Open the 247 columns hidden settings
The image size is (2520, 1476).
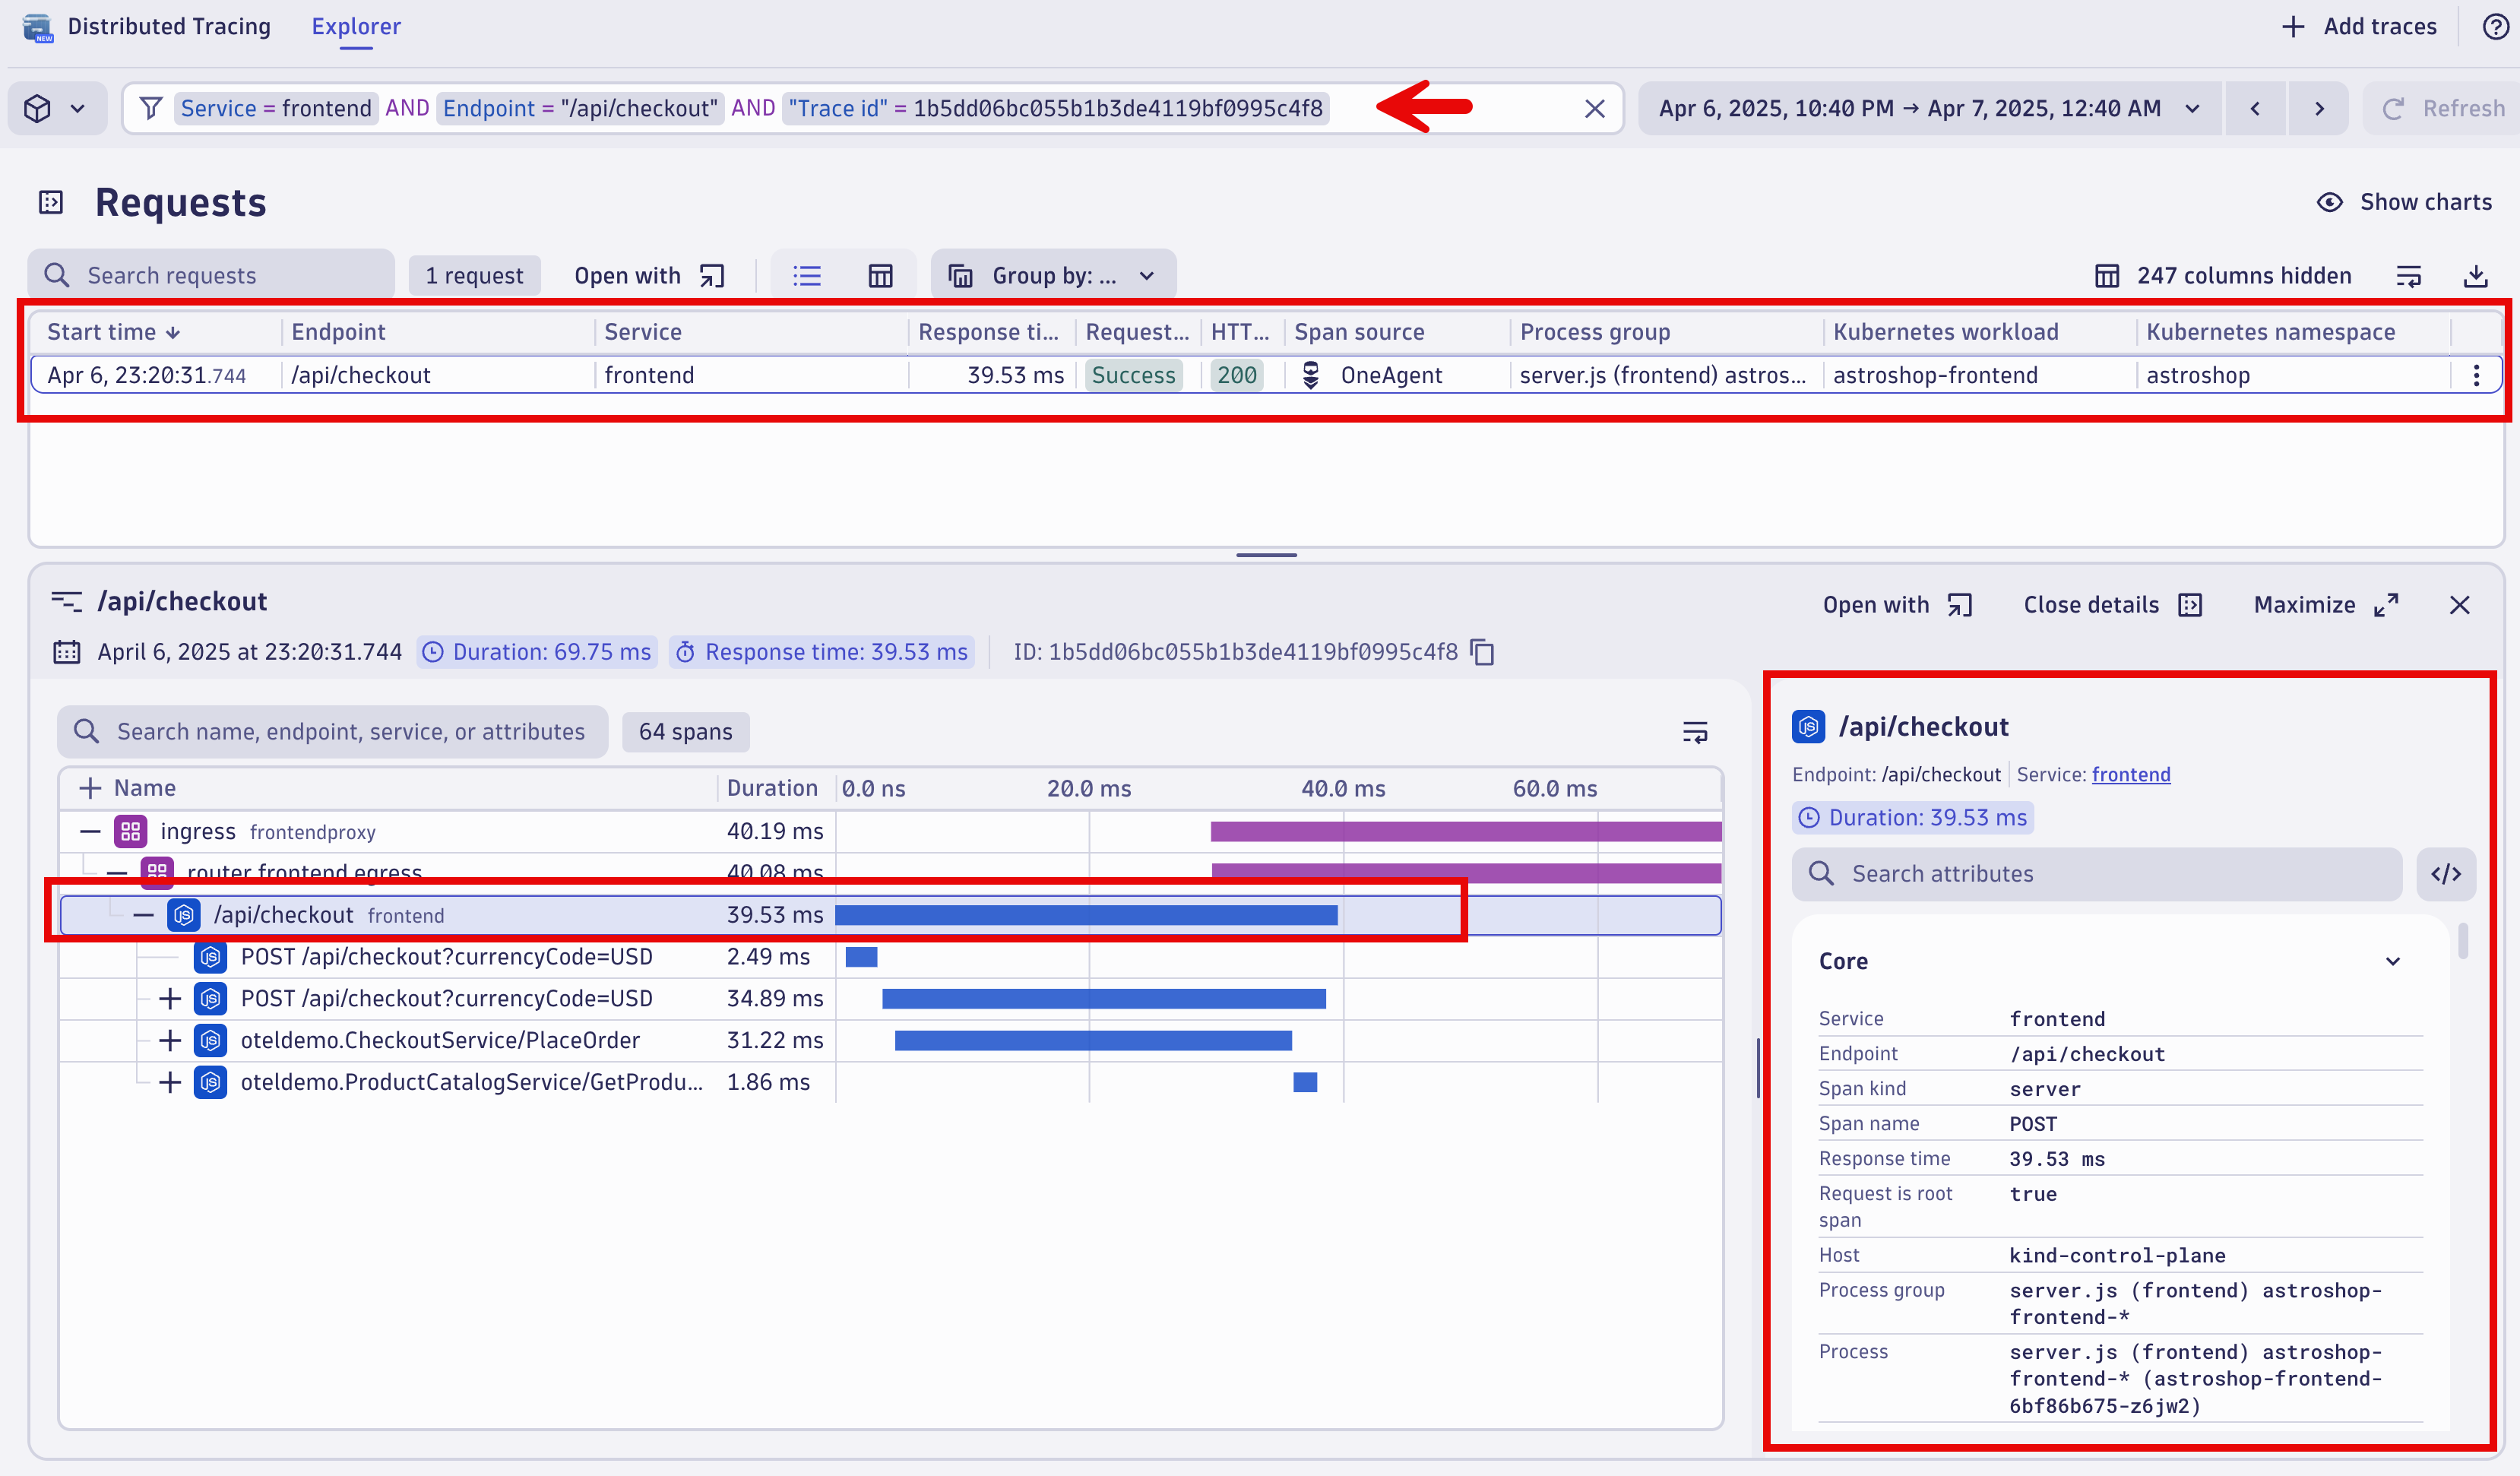point(2223,275)
